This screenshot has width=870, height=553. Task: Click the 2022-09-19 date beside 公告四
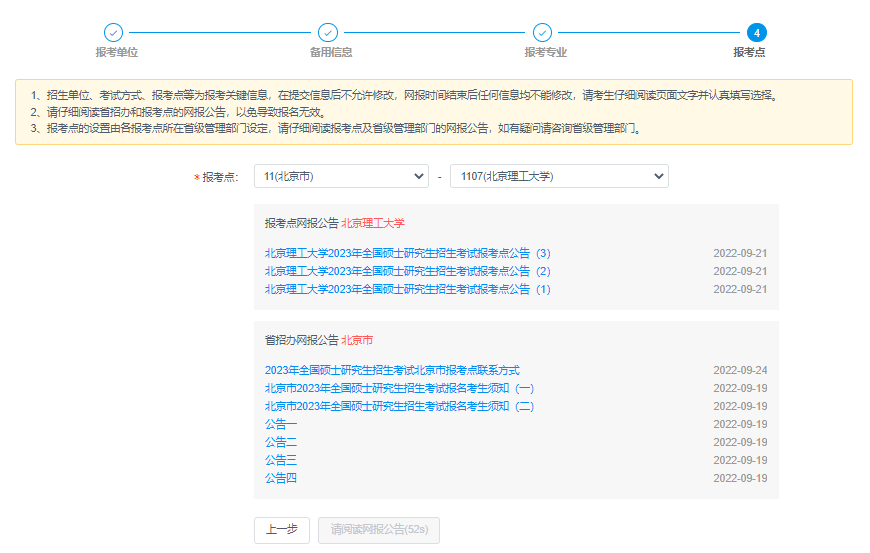740,478
